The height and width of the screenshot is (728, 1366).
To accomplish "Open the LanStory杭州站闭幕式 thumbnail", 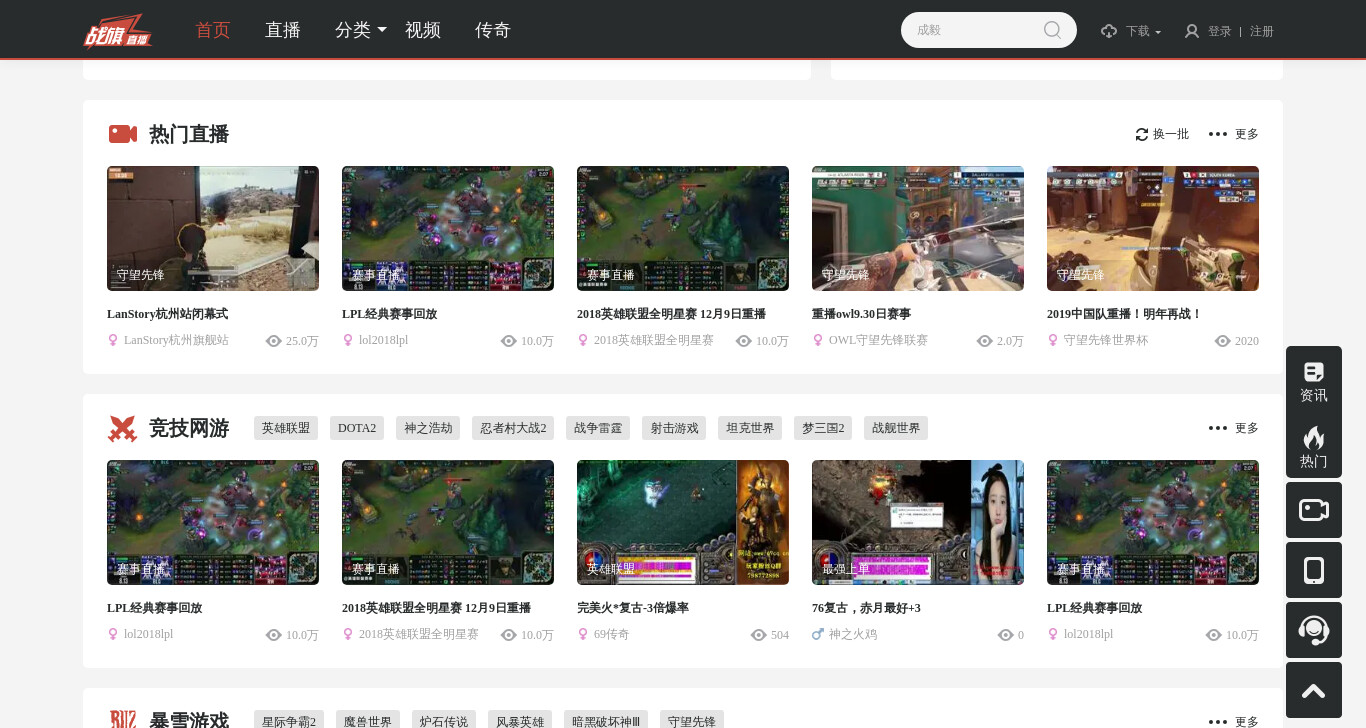I will 213,228.
